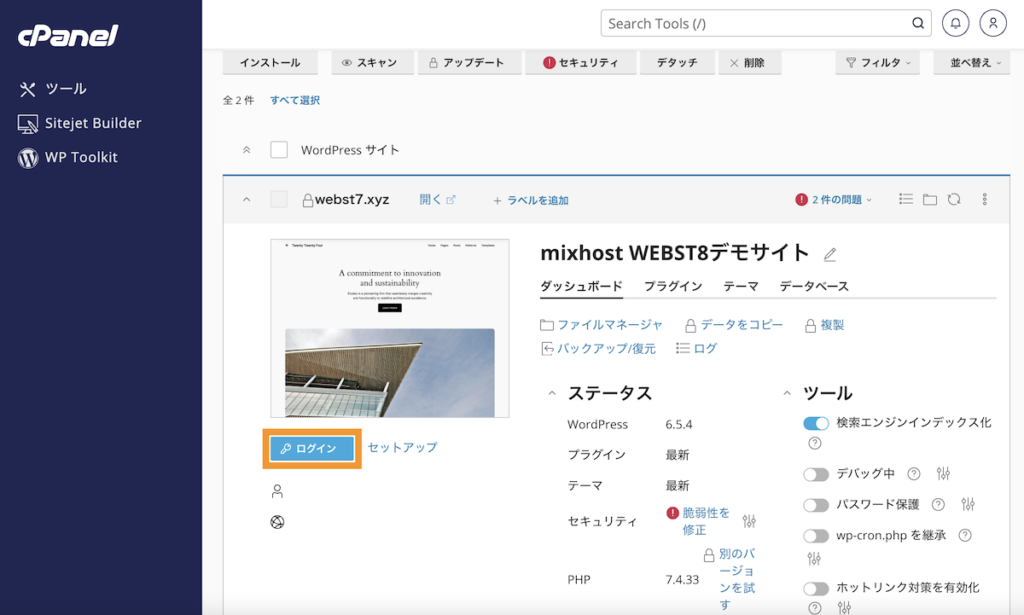Viewport: 1024px width, 615px height.
Task: Collapse the webst7.xyz site panel
Action: [246, 199]
